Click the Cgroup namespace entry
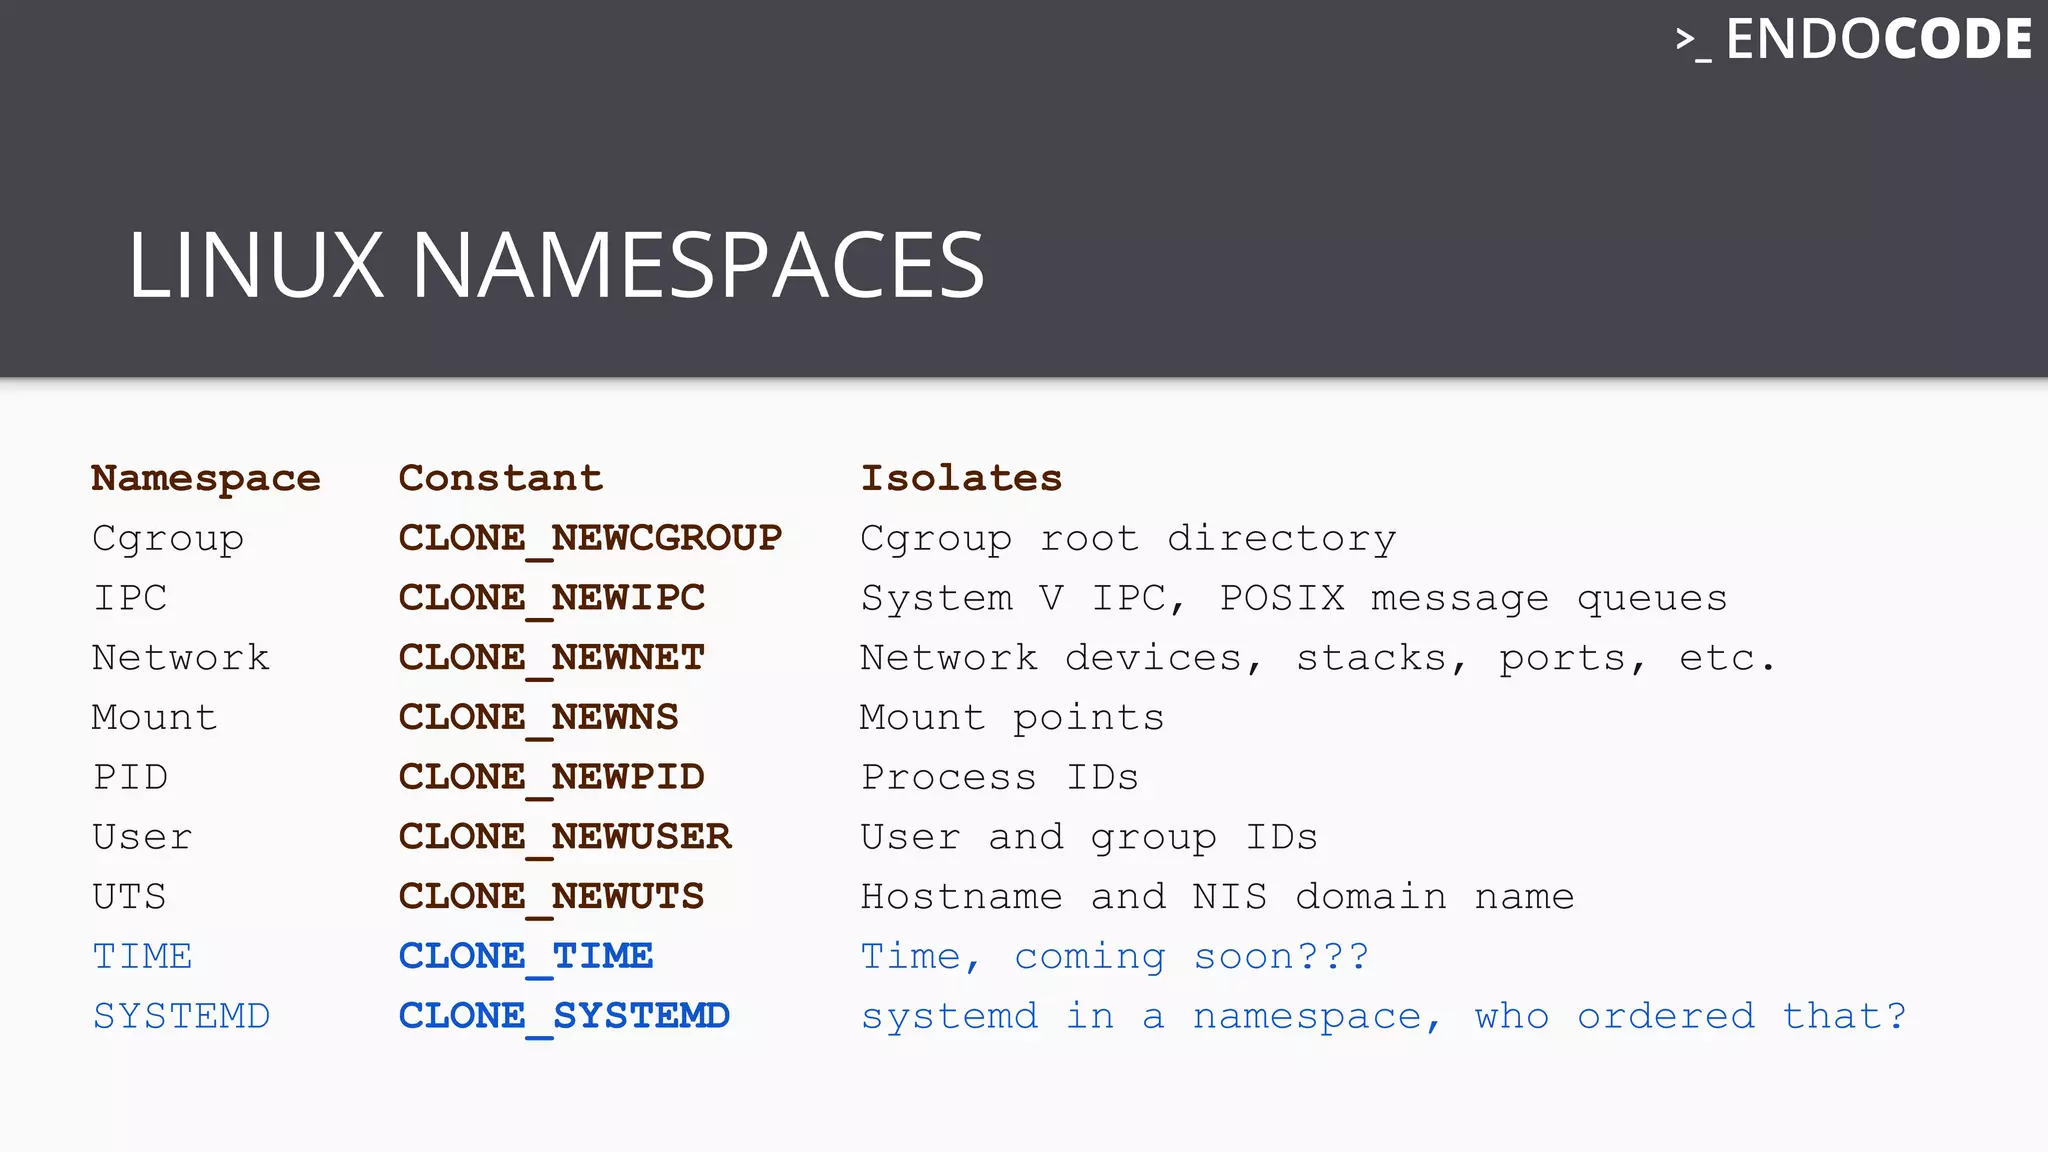 (168, 539)
